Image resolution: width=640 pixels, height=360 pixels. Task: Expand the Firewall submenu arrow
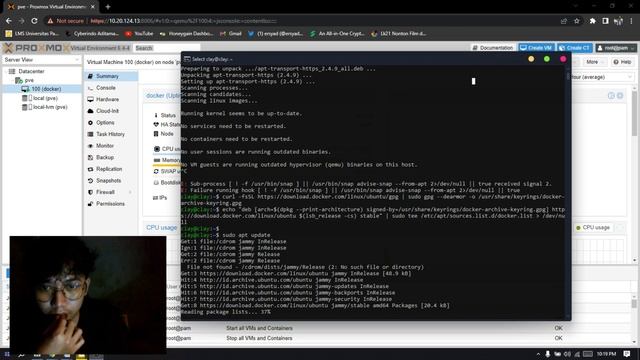[131, 192]
